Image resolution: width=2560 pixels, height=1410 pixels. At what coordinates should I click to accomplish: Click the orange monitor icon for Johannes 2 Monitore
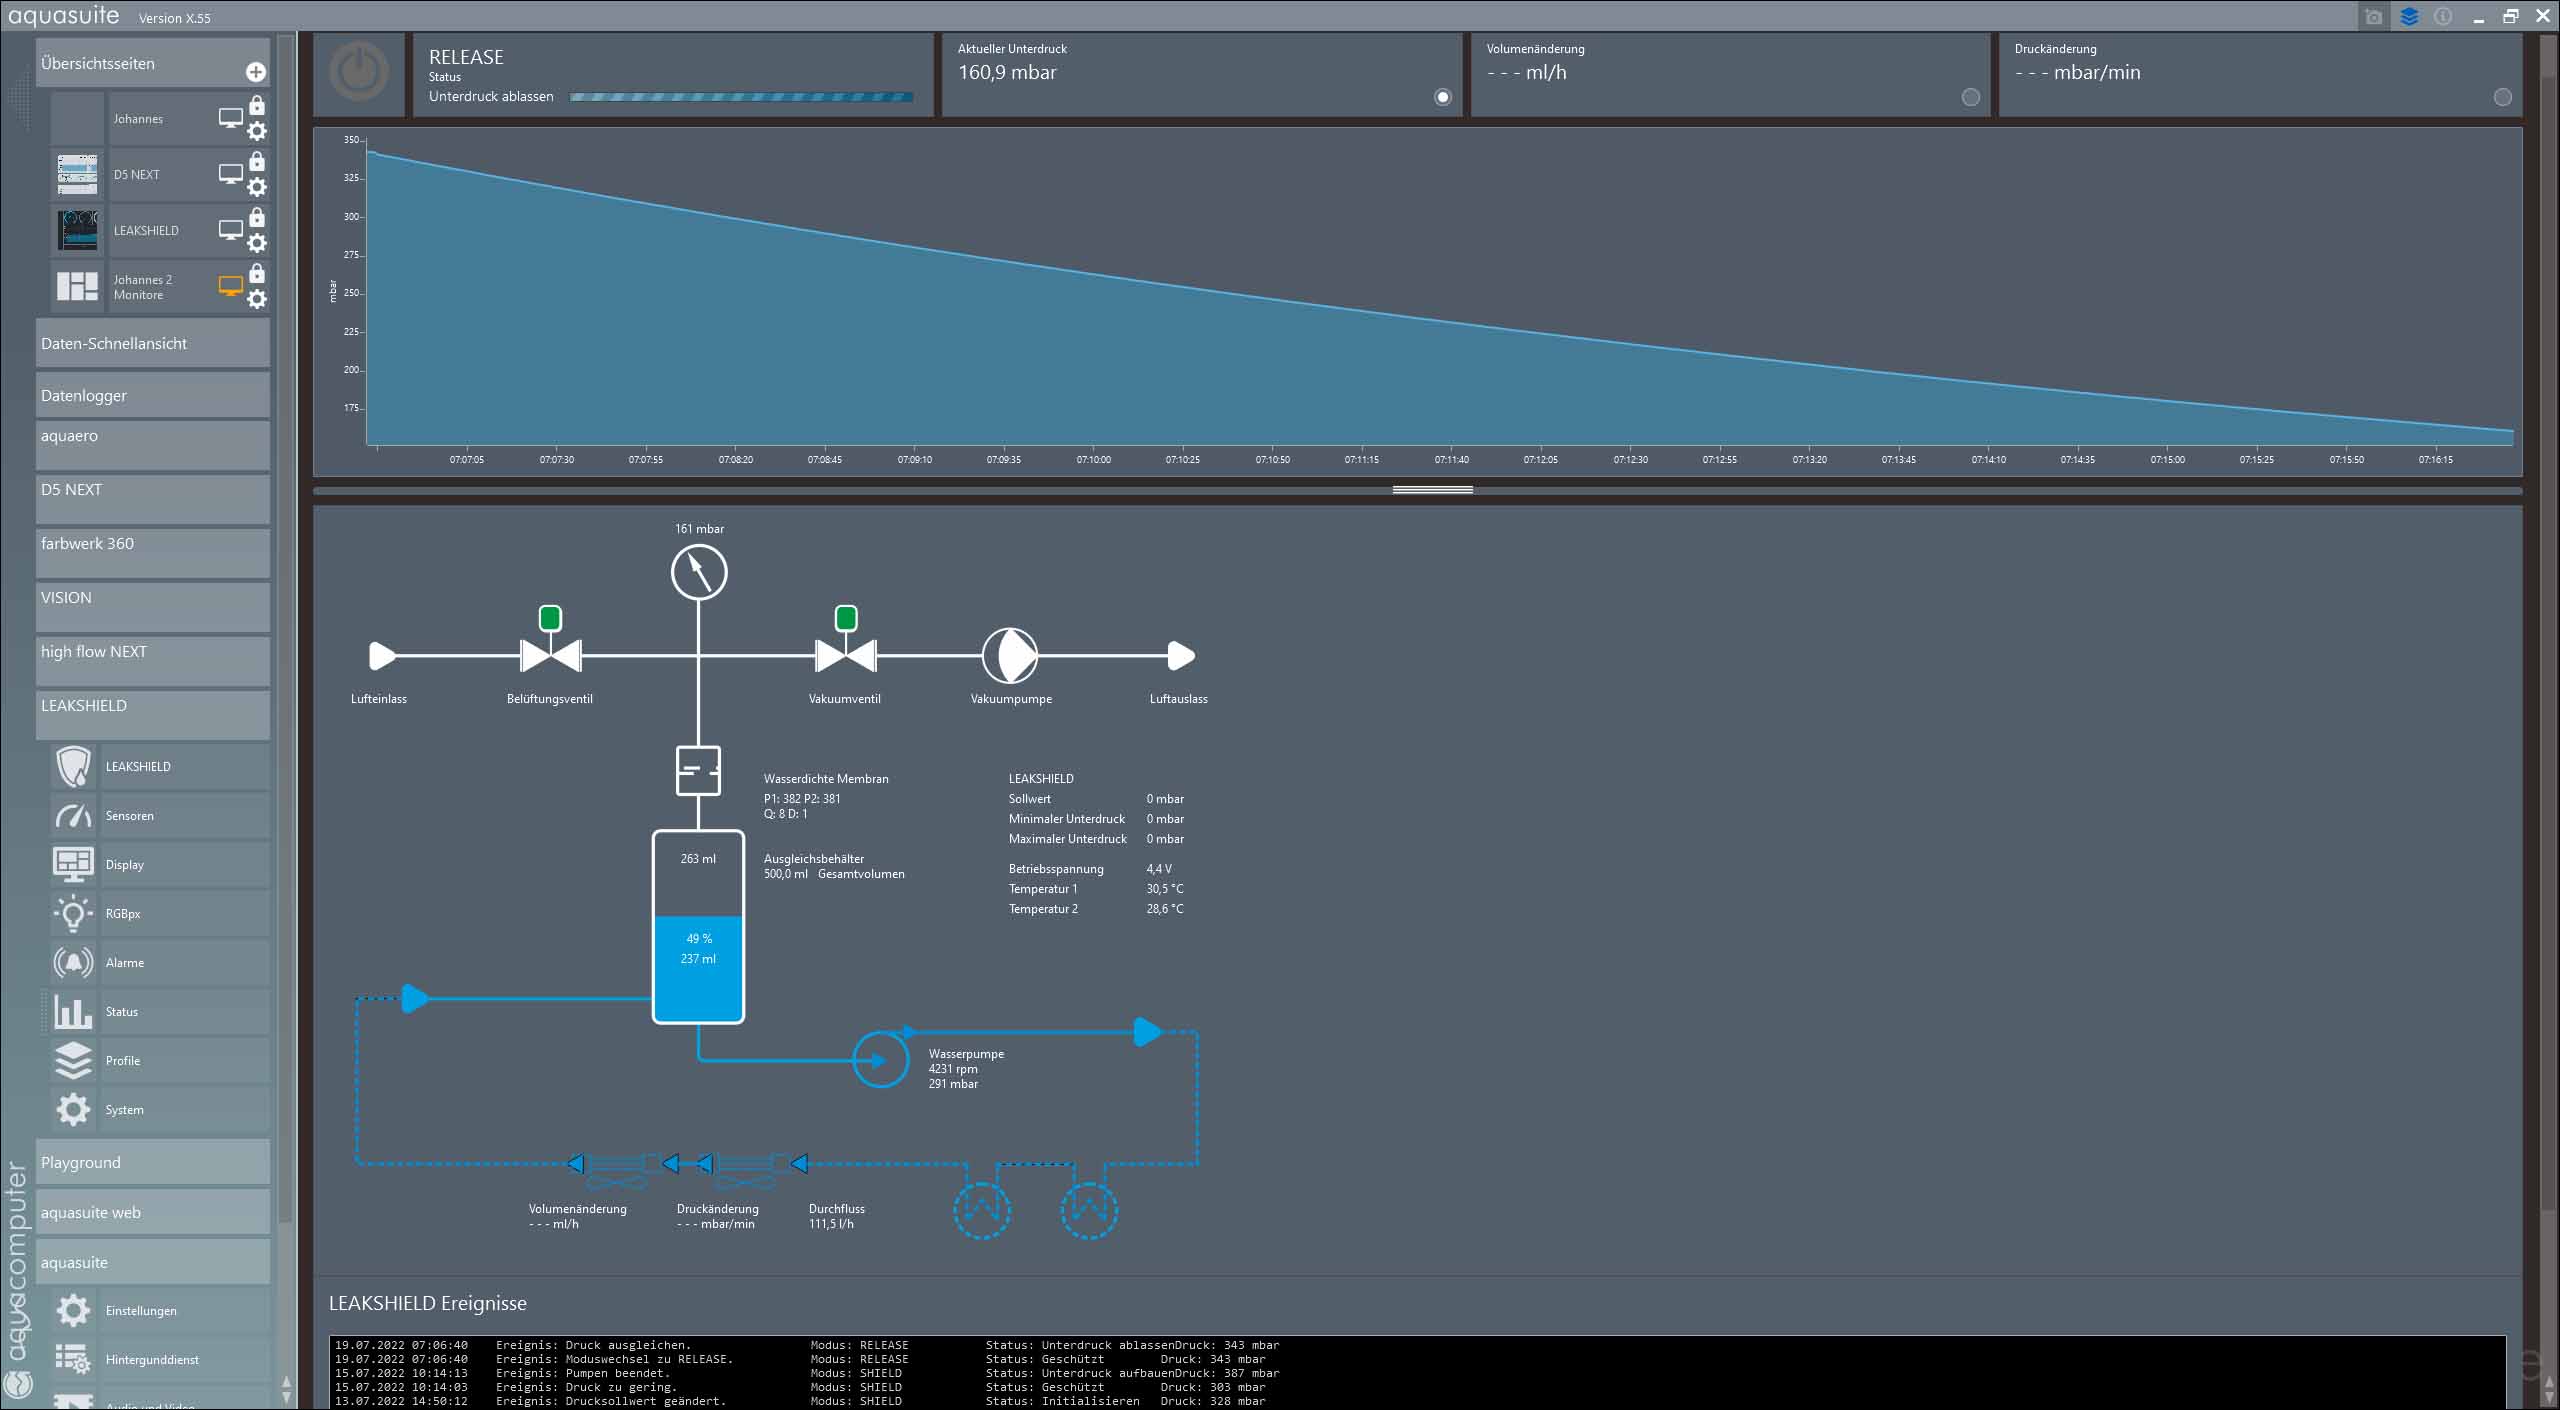tap(231, 286)
